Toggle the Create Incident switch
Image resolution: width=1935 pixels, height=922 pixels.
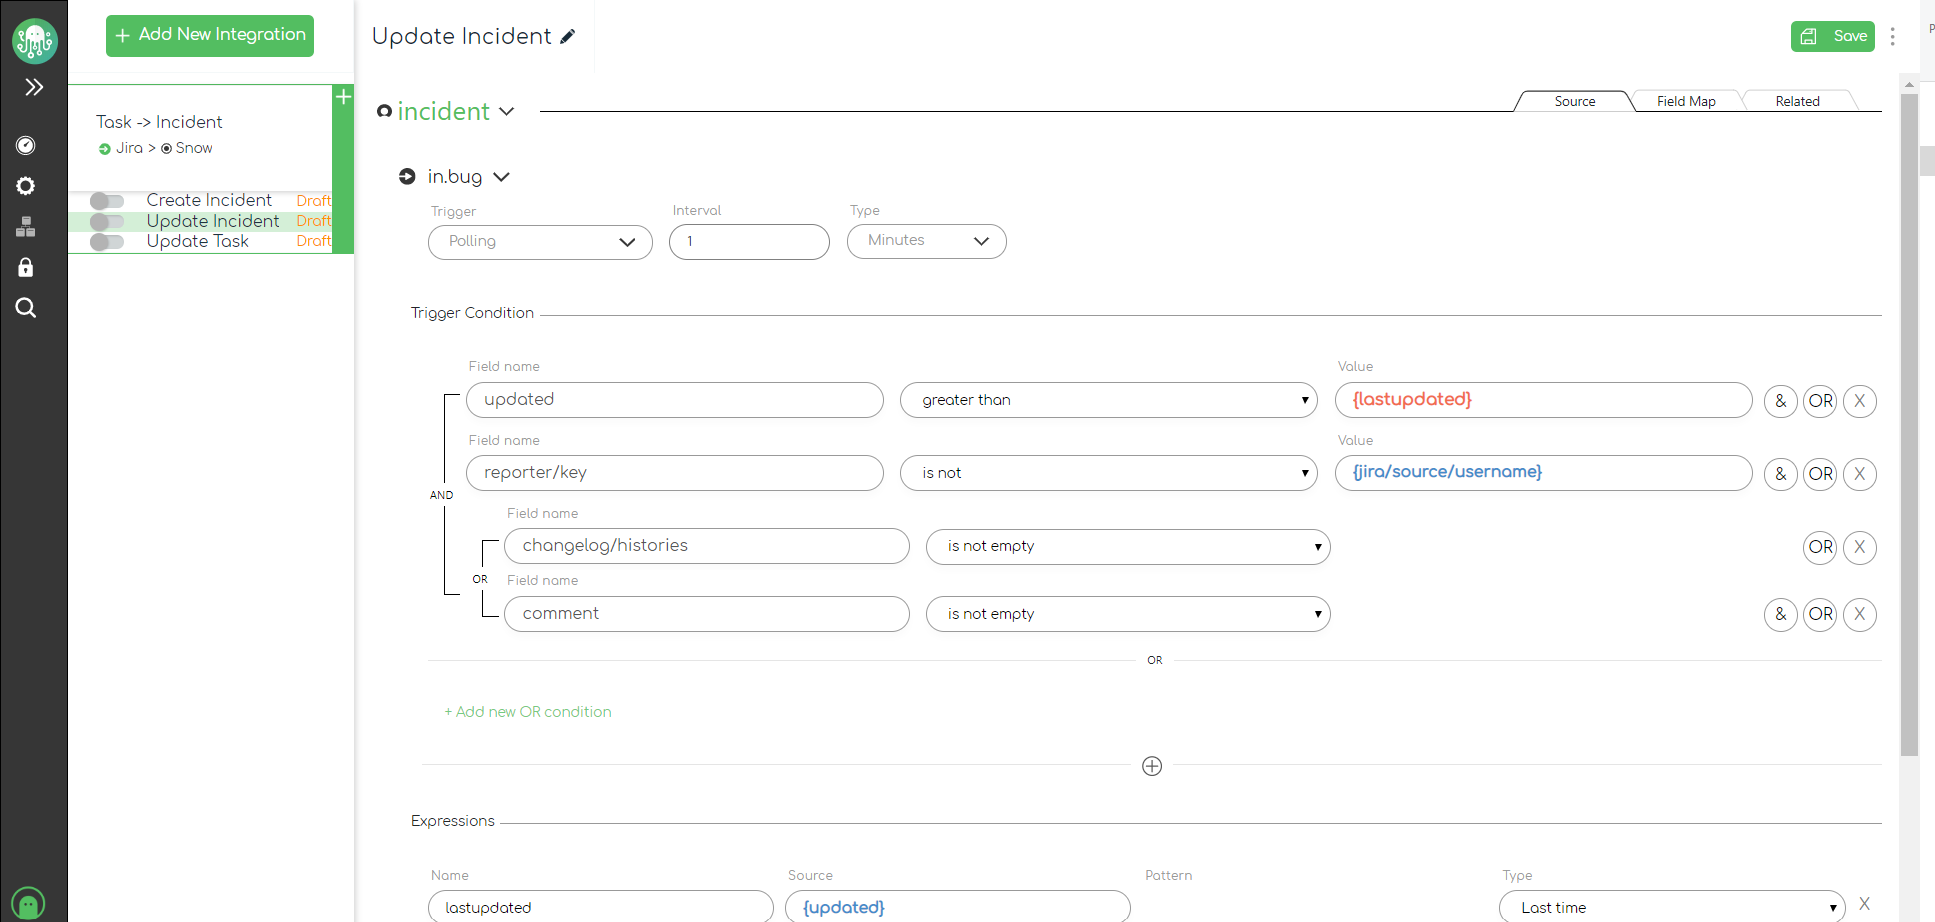click(x=107, y=201)
